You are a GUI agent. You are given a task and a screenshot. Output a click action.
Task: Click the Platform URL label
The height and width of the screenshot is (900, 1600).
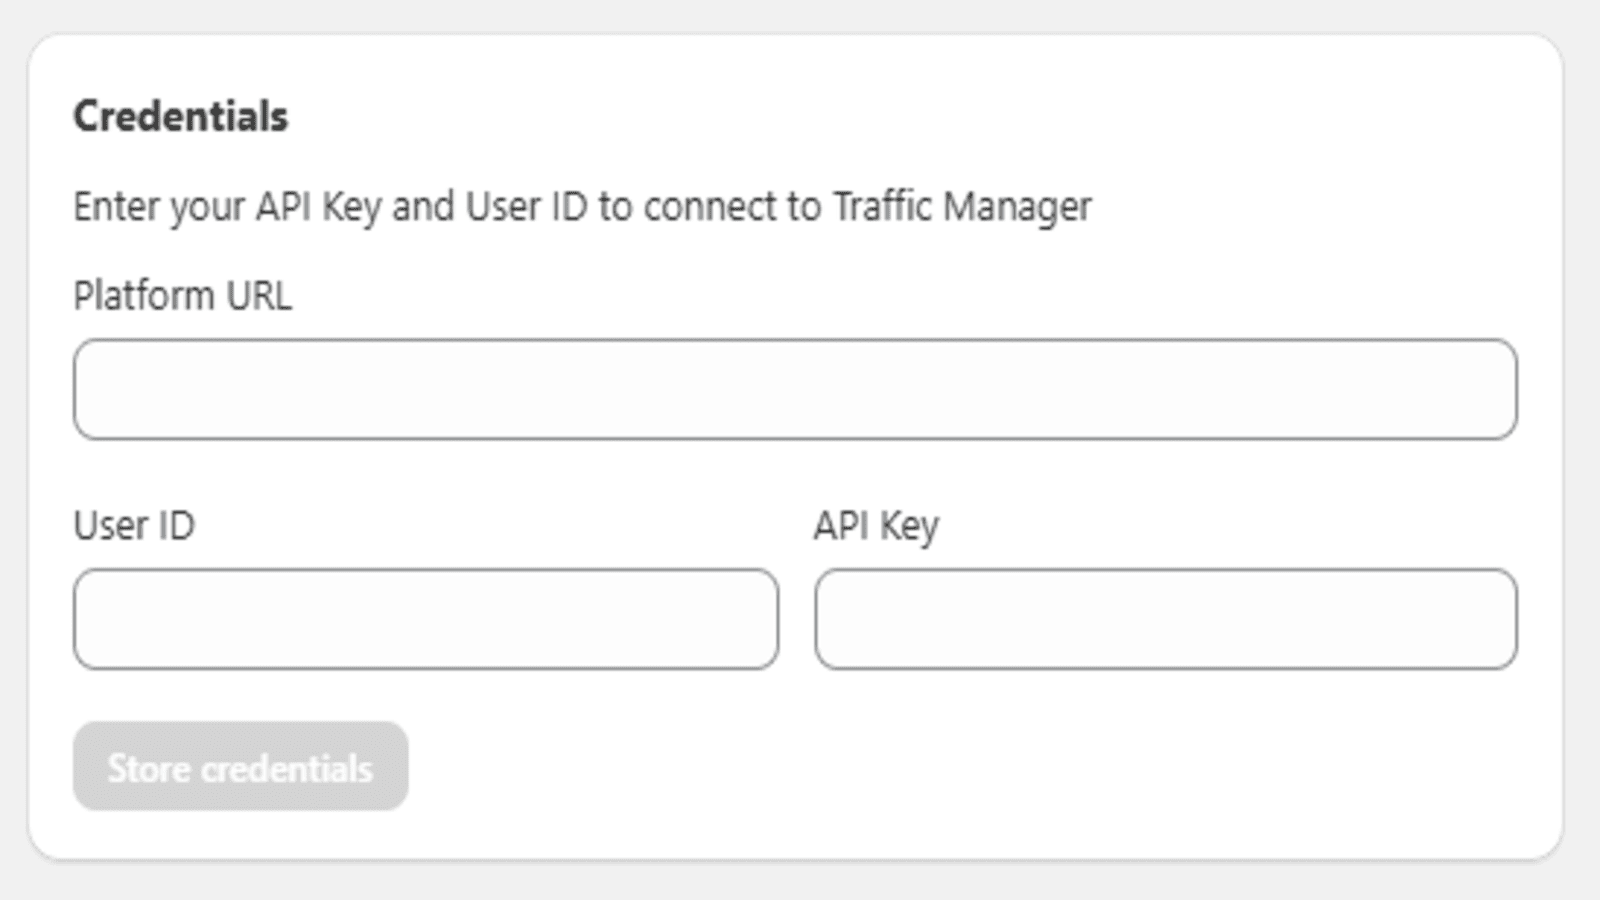point(183,296)
